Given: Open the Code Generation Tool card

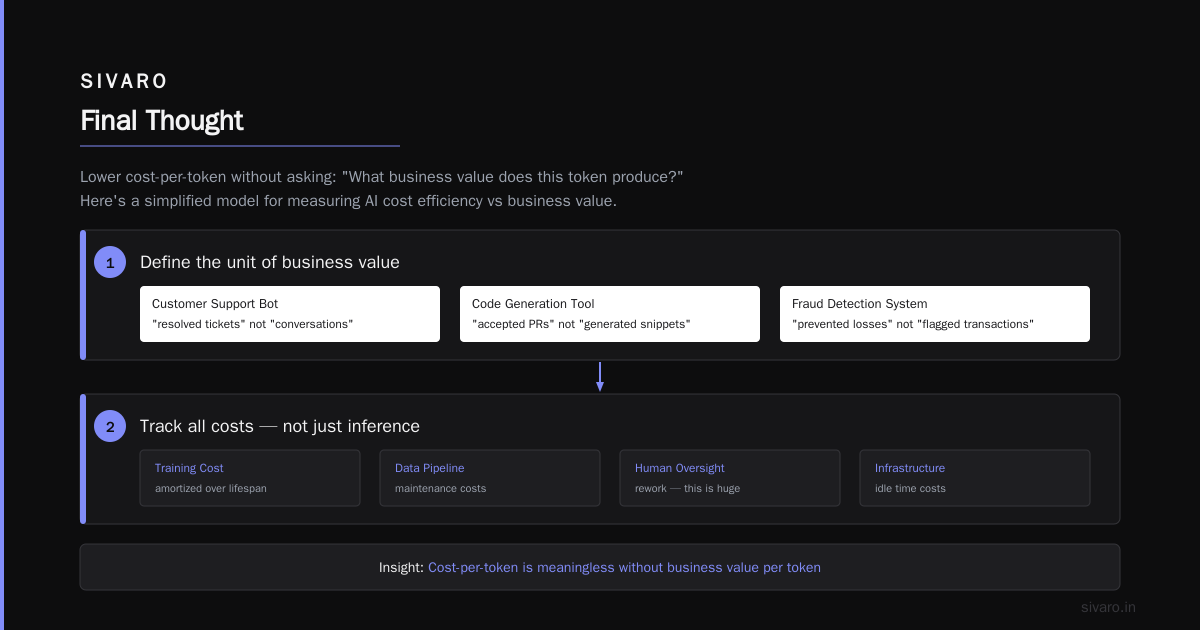Looking at the screenshot, I should (610, 314).
